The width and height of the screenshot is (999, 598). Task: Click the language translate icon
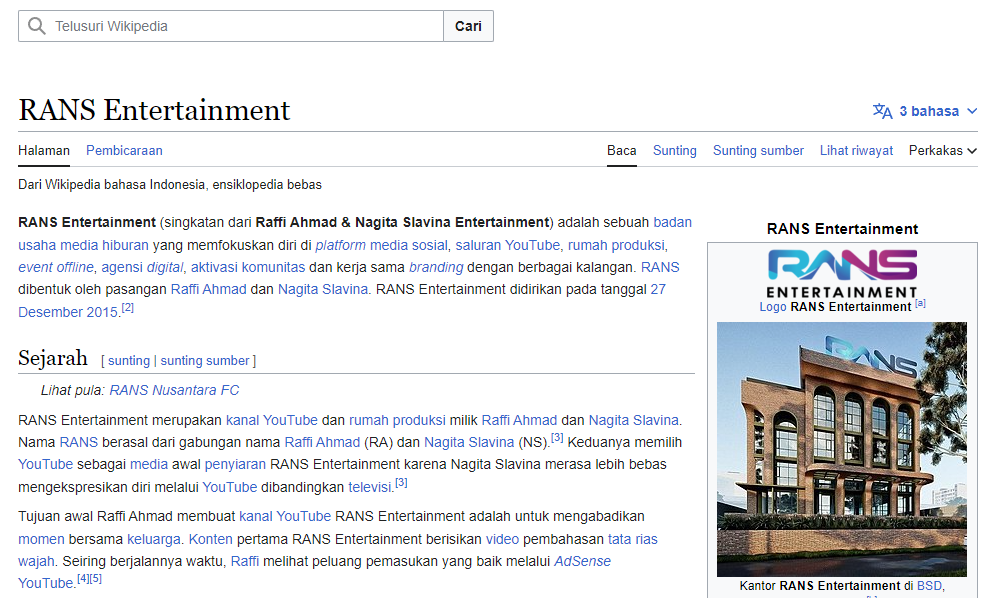[882, 111]
